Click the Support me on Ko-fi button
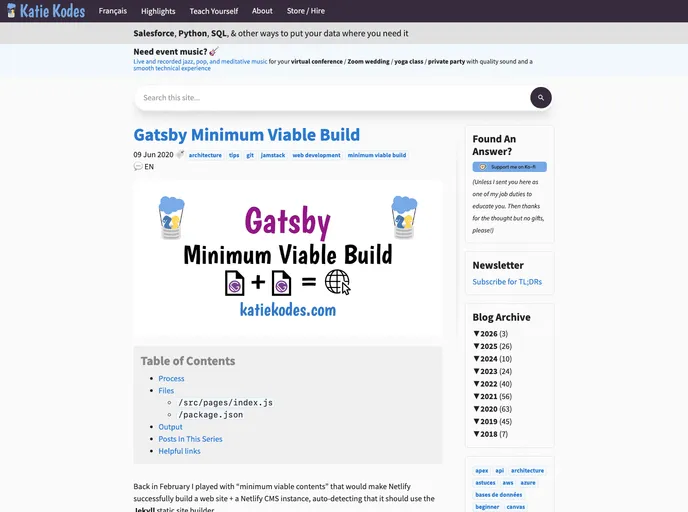688x512 pixels. (509, 167)
